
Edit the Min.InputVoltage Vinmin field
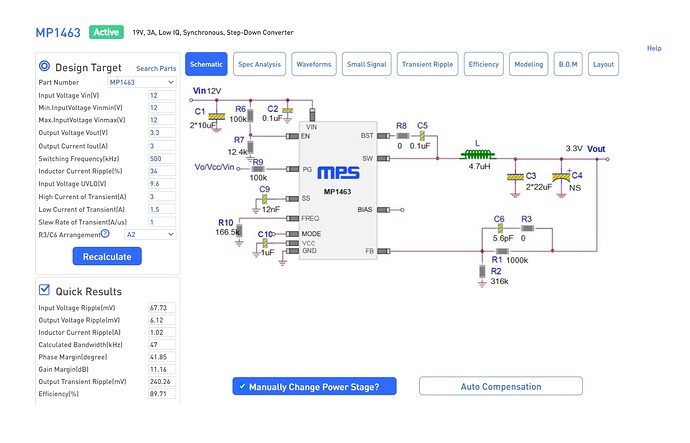pos(162,108)
